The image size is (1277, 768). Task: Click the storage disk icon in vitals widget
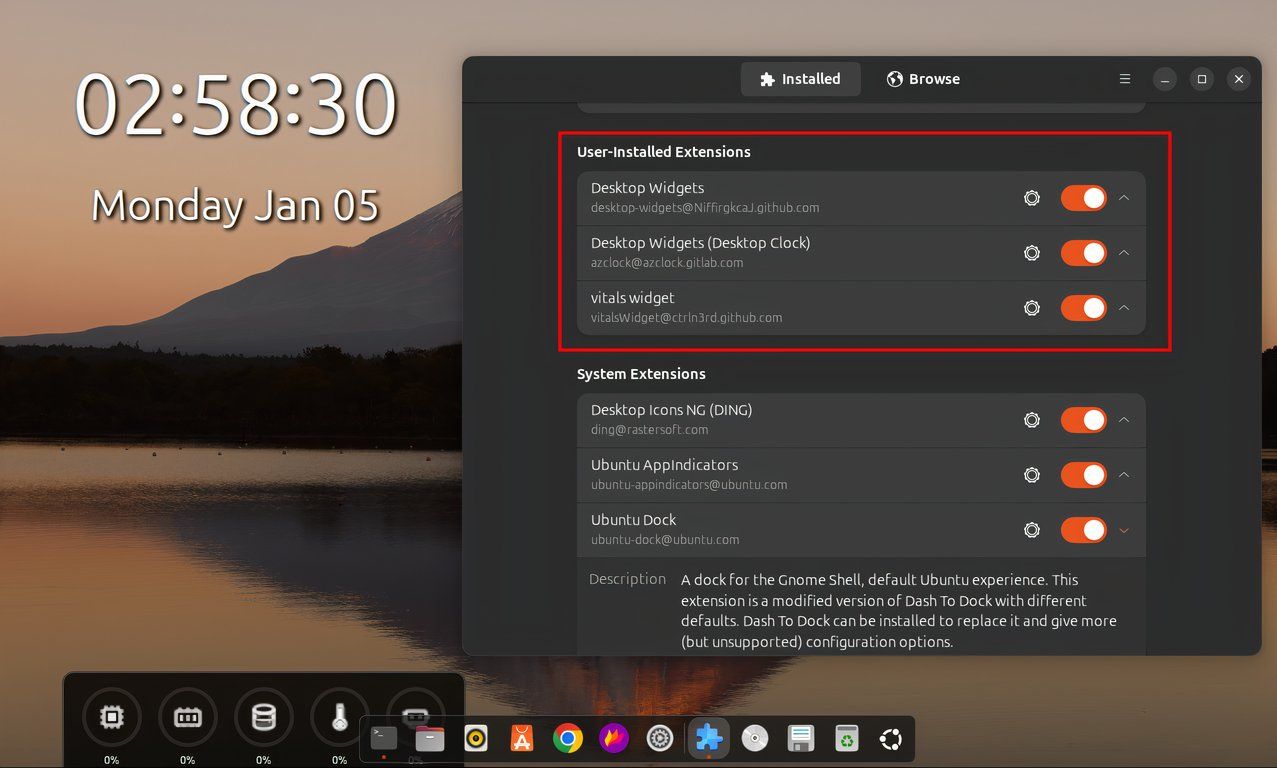coord(263,717)
